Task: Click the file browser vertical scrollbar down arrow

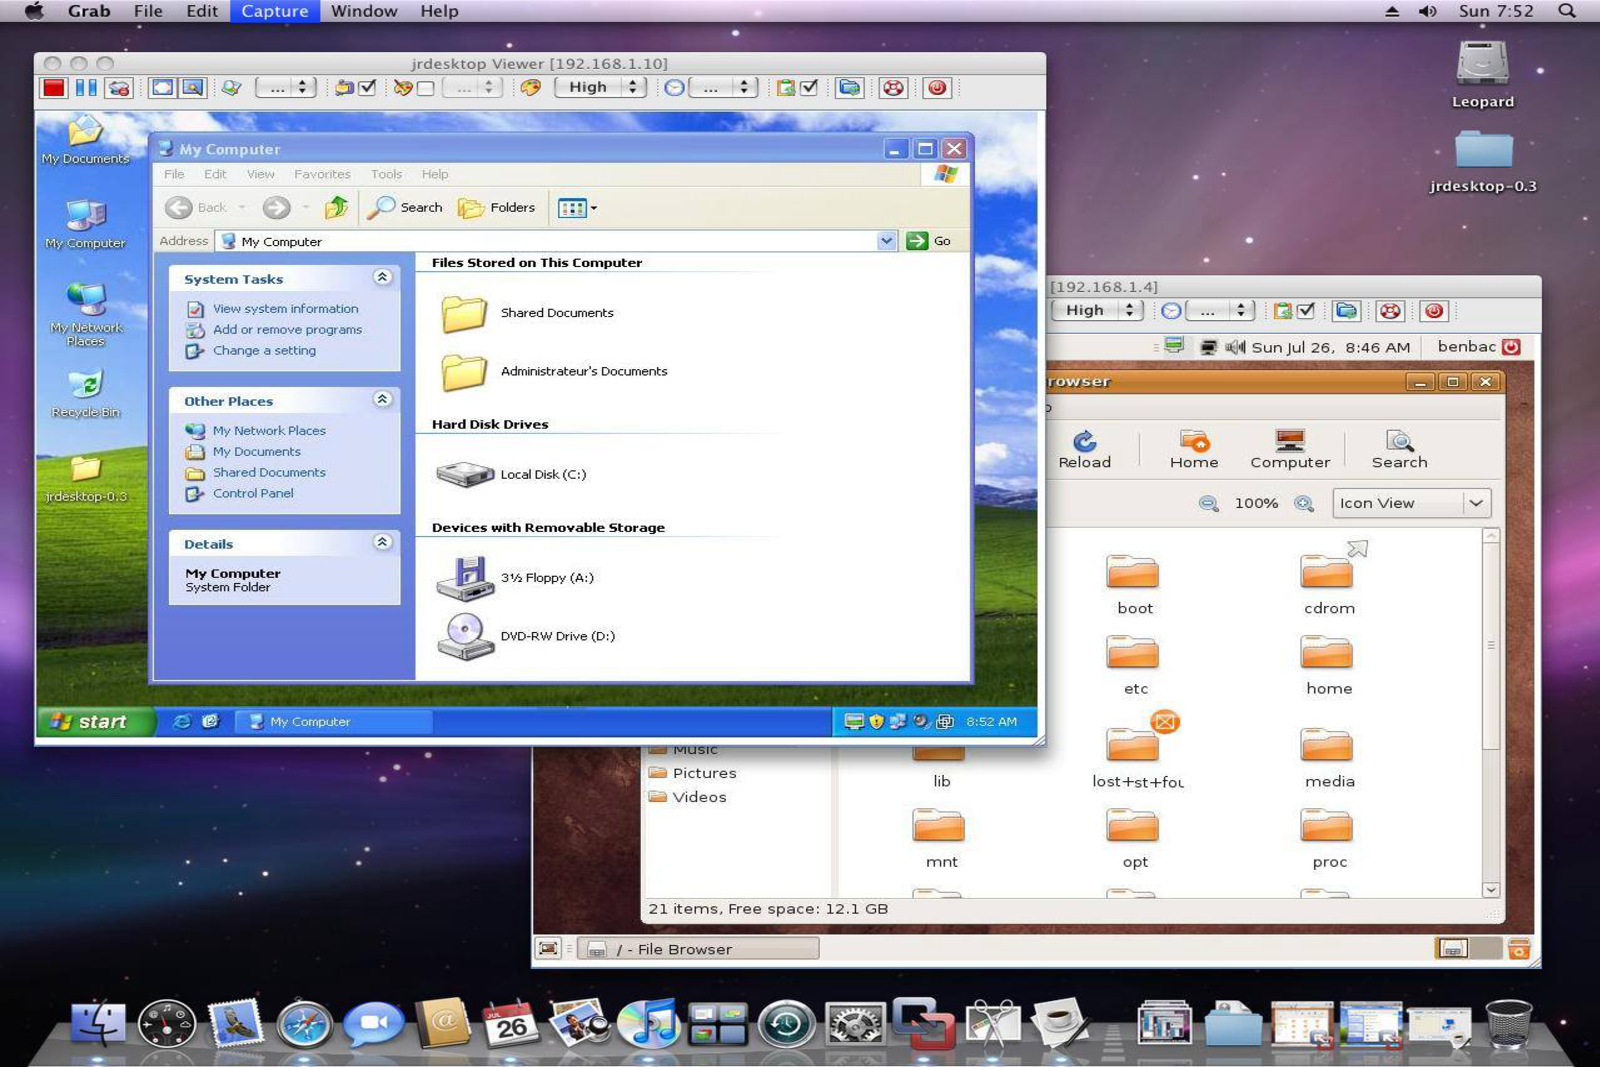Action: pos(1490,890)
